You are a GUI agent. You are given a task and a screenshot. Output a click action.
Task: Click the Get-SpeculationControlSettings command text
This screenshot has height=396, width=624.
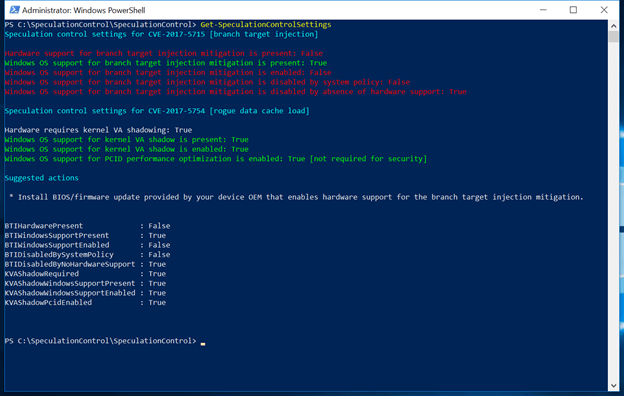(266, 25)
